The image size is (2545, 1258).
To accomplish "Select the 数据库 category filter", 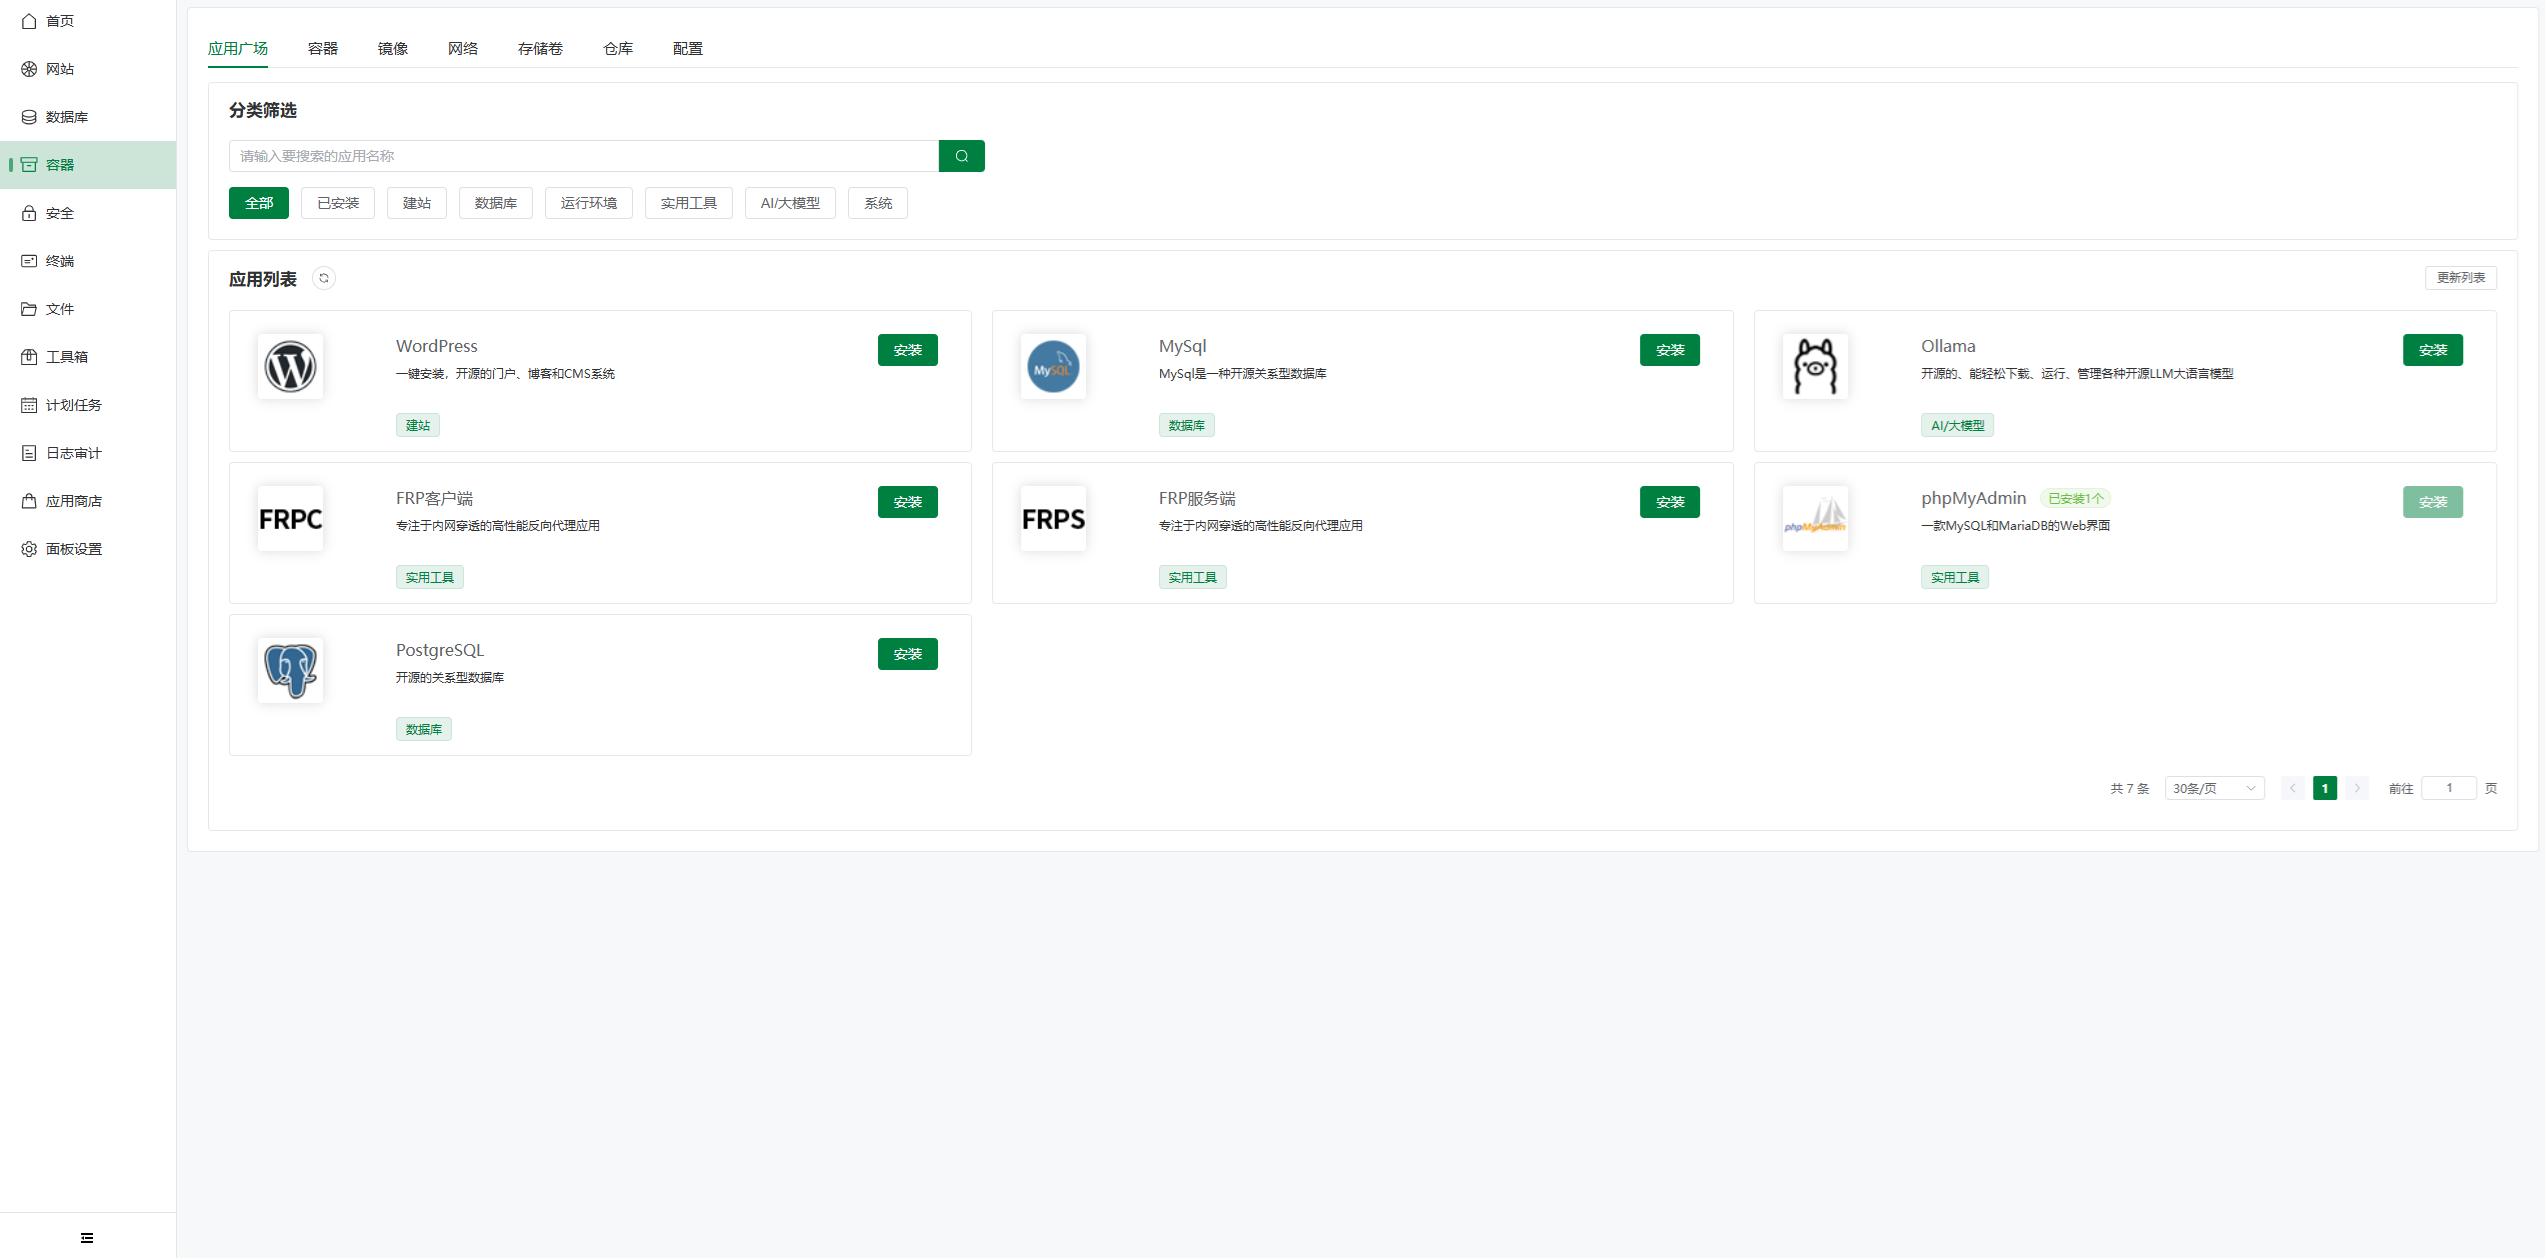I will (495, 203).
